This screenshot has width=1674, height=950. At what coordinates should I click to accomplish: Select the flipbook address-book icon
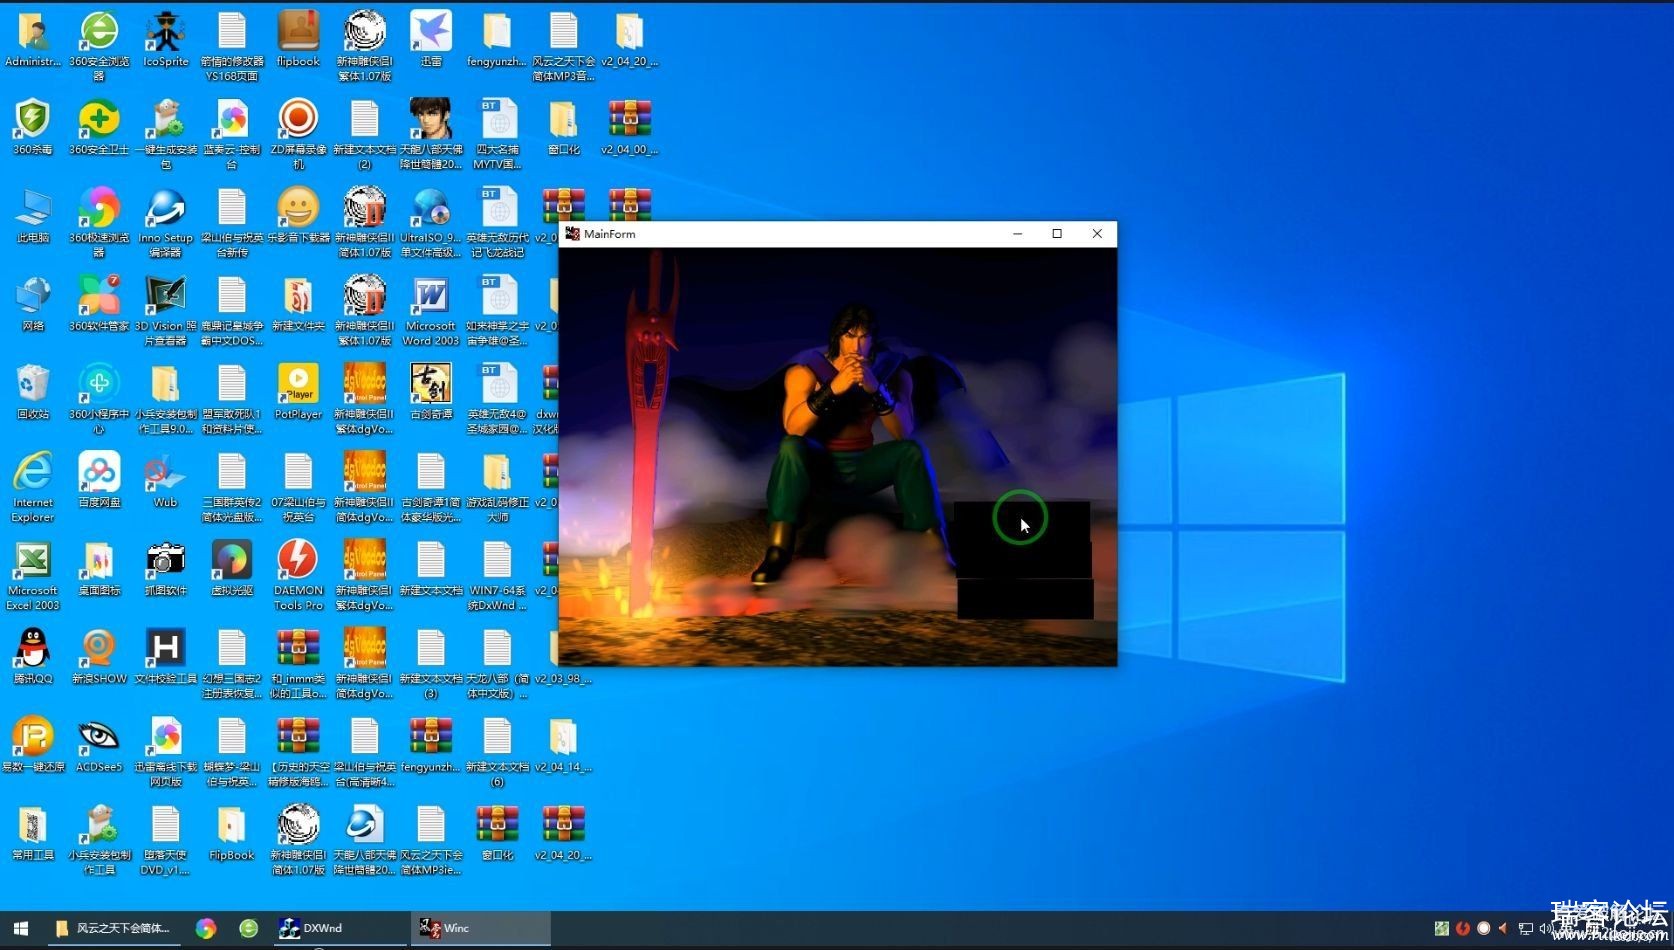point(298,40)
